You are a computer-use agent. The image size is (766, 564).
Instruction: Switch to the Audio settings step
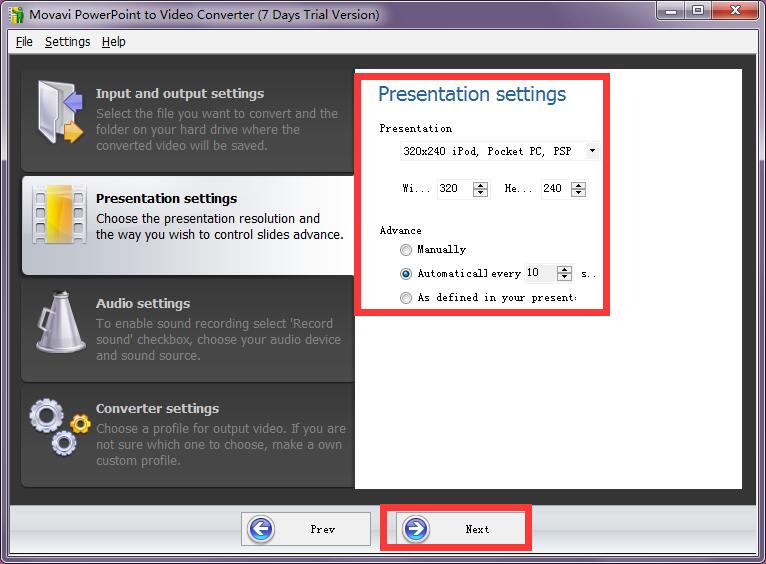pos(188,330)
